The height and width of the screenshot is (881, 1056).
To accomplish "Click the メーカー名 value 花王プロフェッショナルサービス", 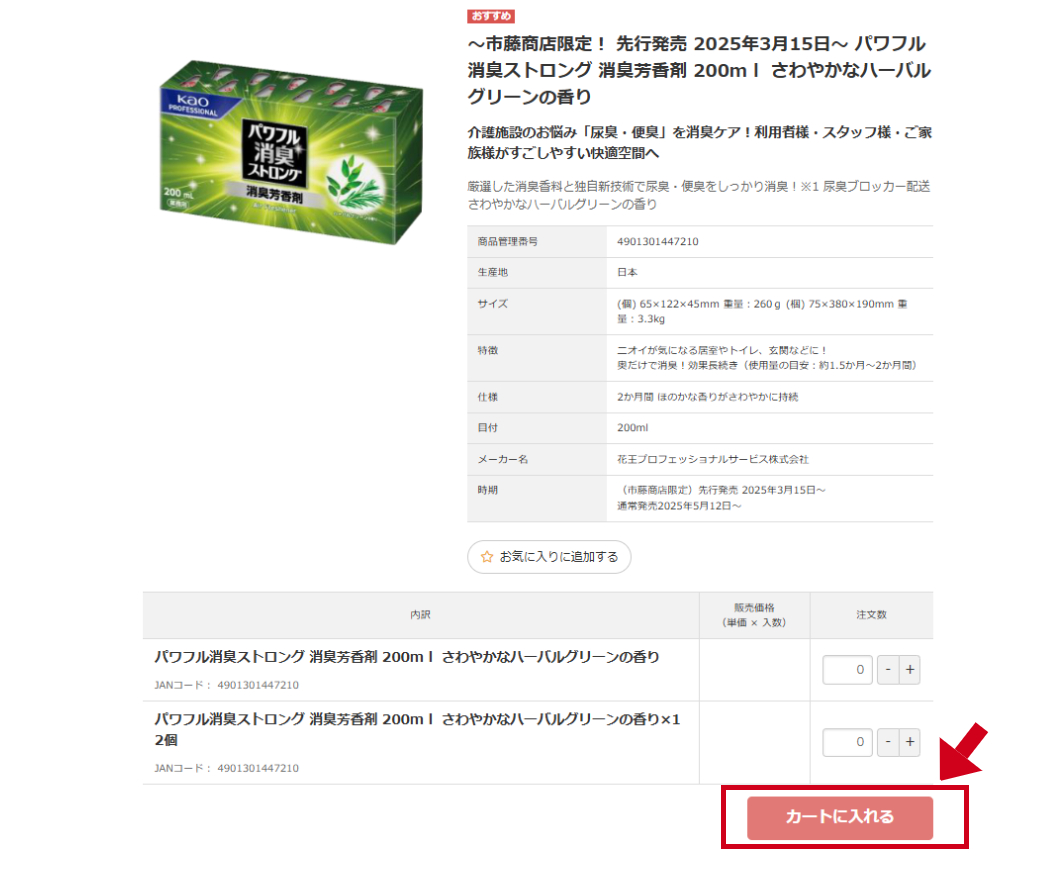I will [x=713, y=459].
